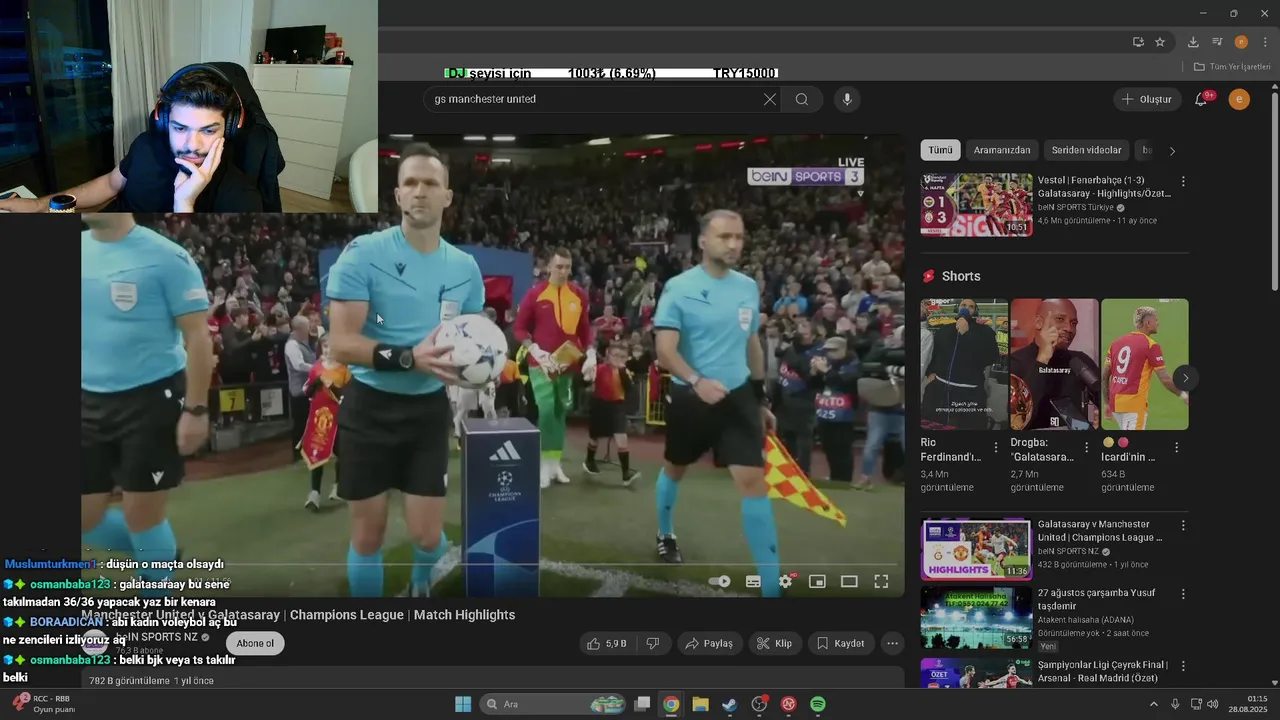Open options for Galatasaray v Manchester video
Screen dimensions: 1280x720
click(1183, 526)
